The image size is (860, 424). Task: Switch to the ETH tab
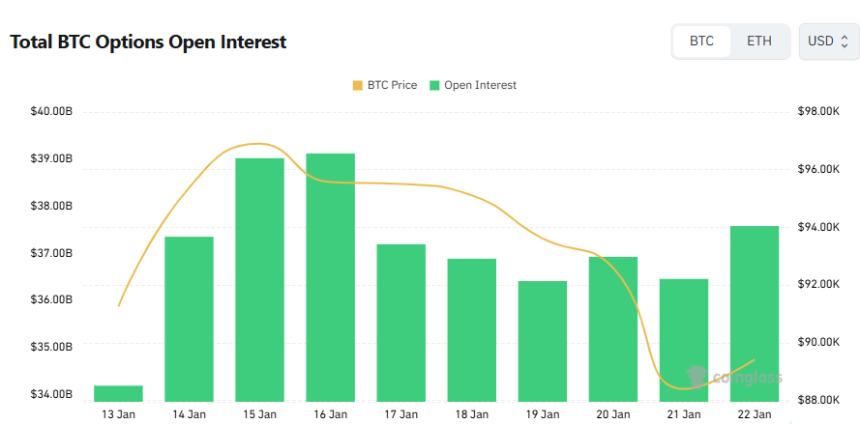[x=759, y=42]
